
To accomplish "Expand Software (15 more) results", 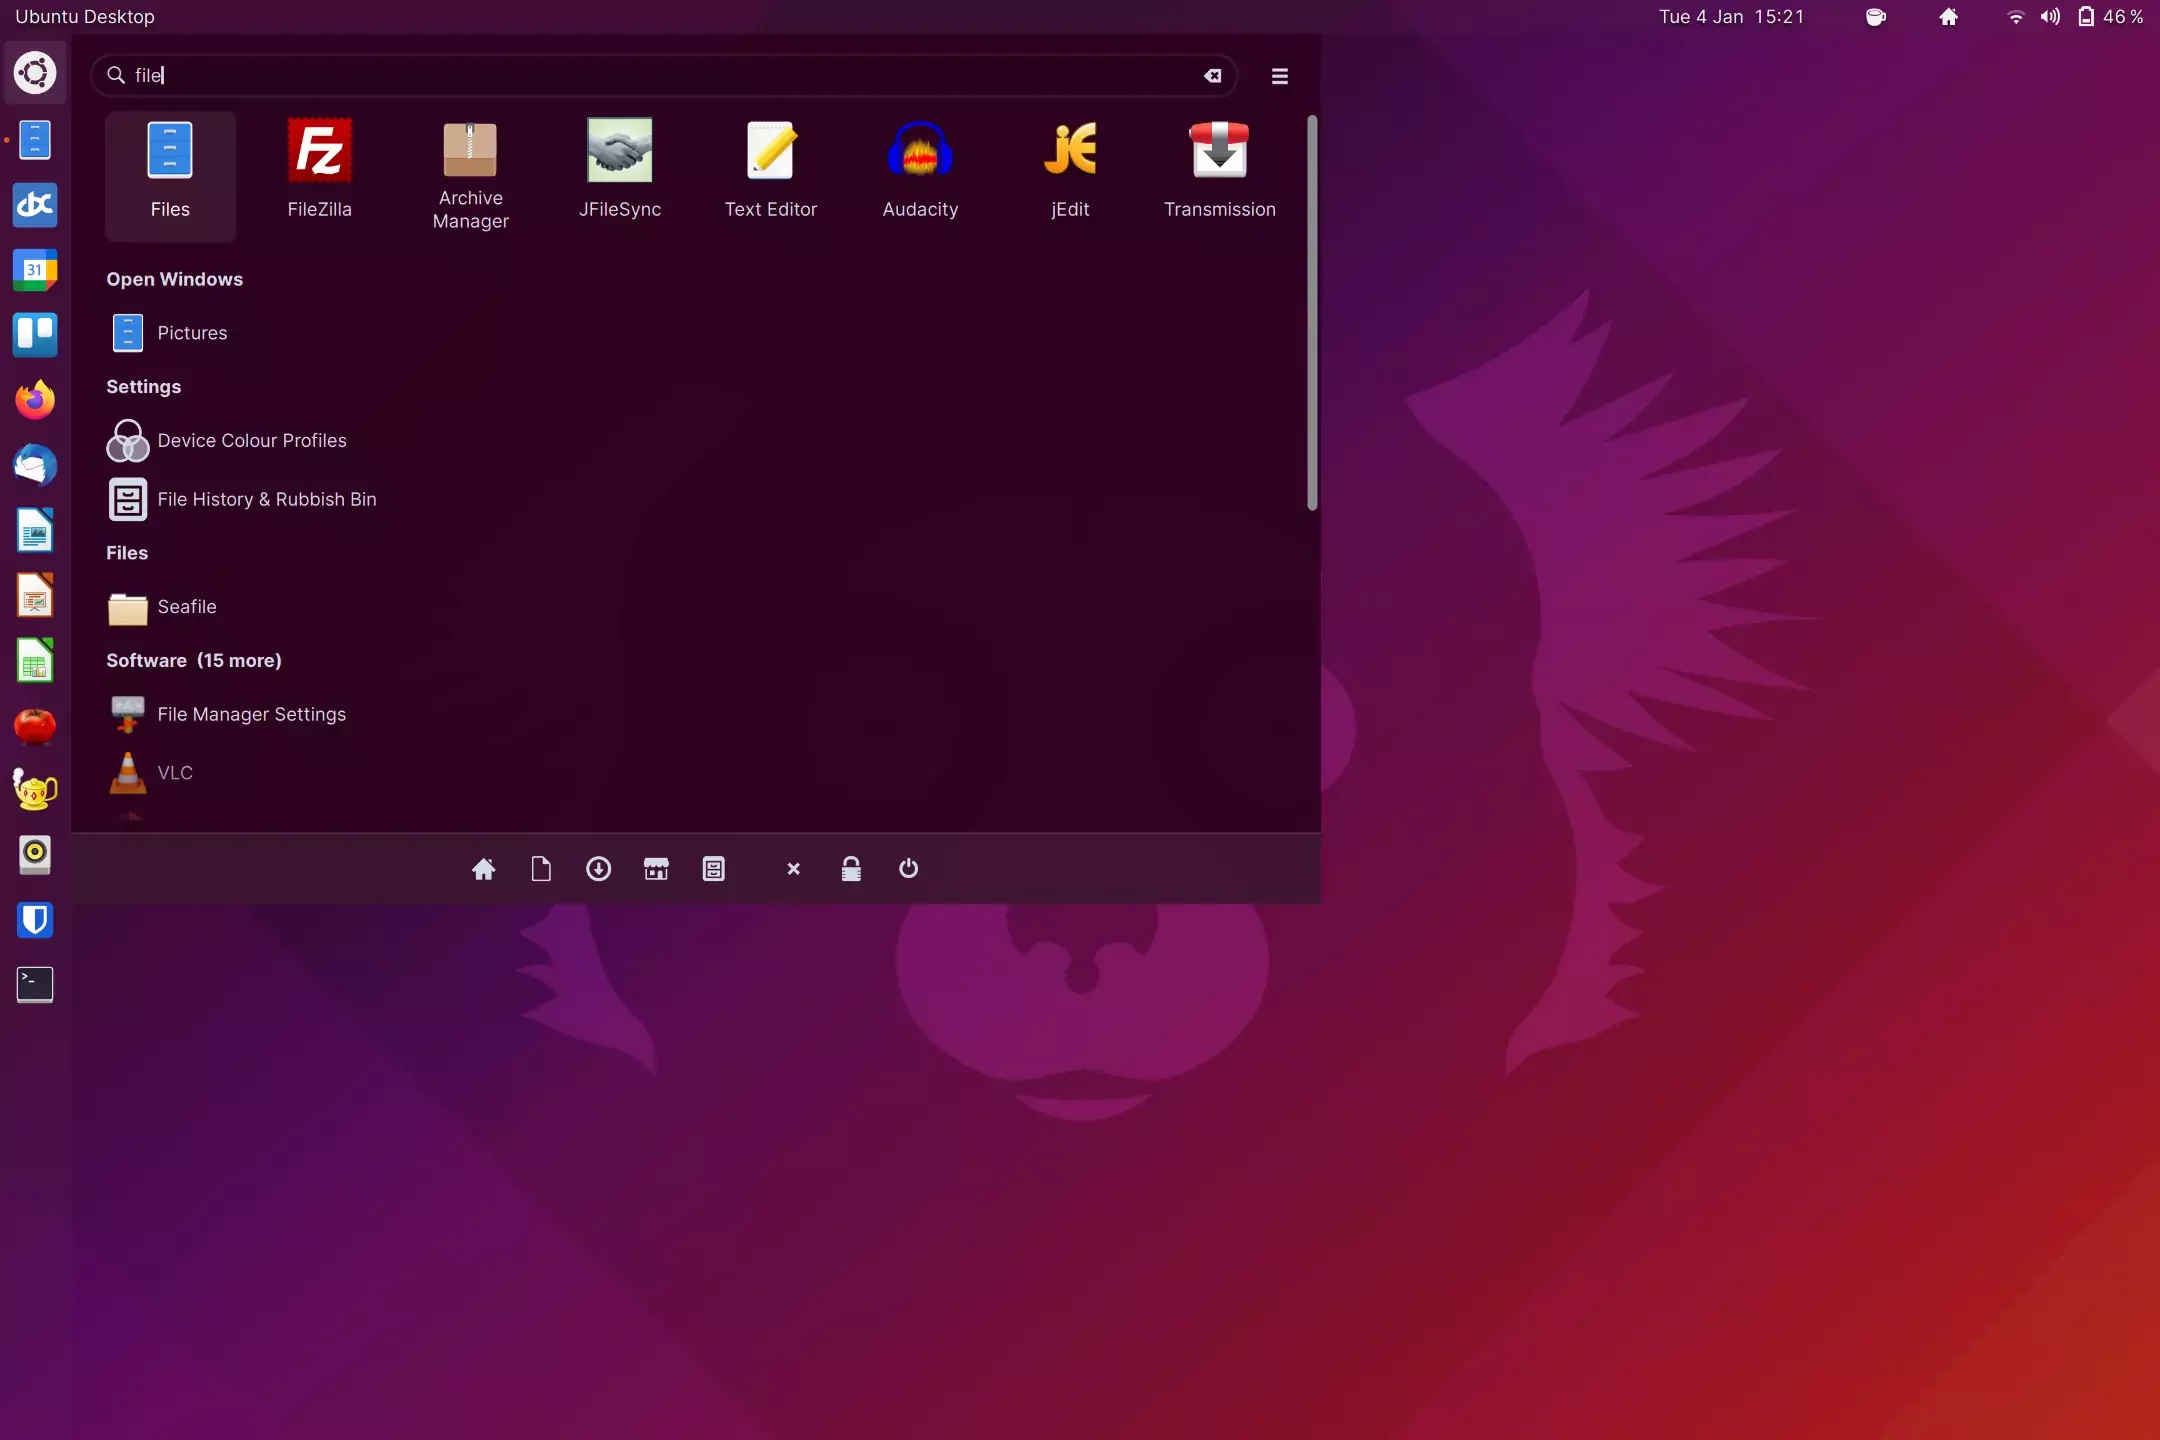I will click(194, 661).
